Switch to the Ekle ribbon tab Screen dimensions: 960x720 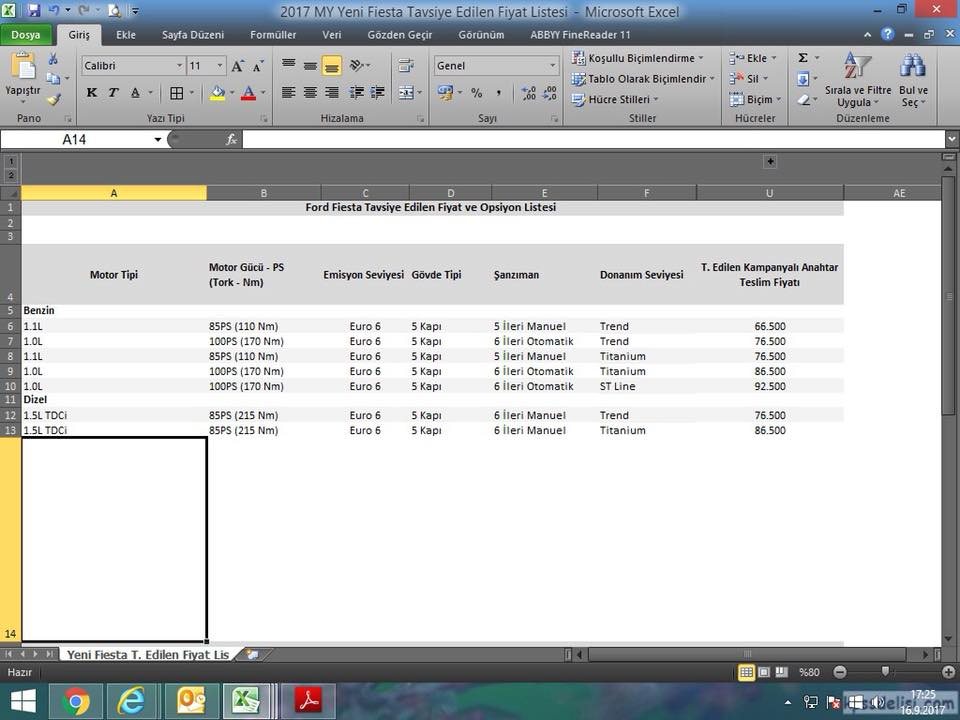click(x=126, y=35)
